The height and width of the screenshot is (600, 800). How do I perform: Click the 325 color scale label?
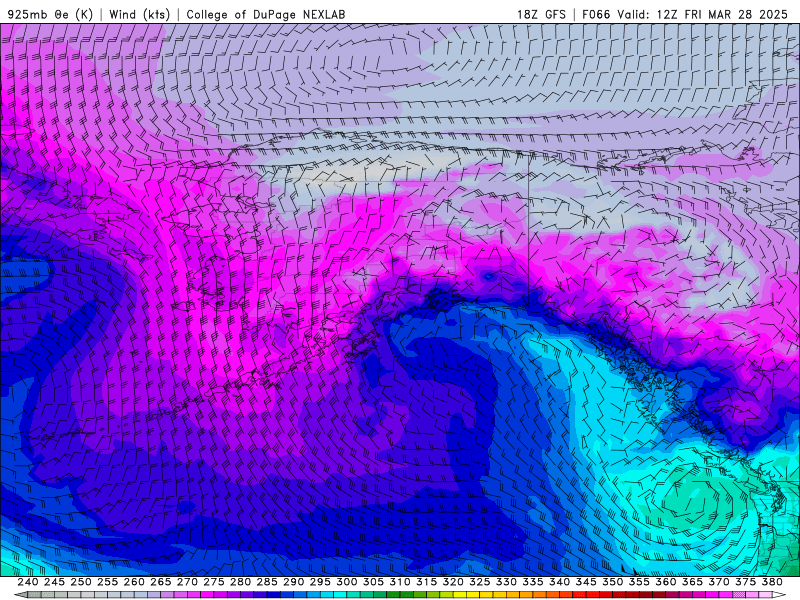click(x=480, y=582)
